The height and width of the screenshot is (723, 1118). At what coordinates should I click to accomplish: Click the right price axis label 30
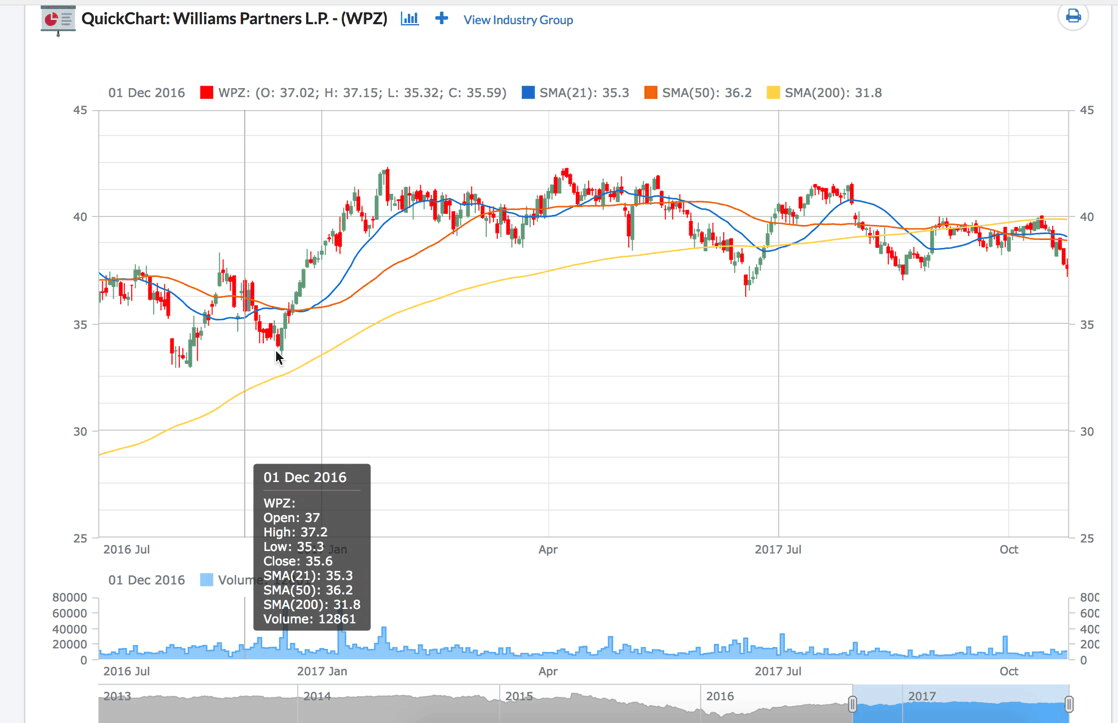point(1087,431)
